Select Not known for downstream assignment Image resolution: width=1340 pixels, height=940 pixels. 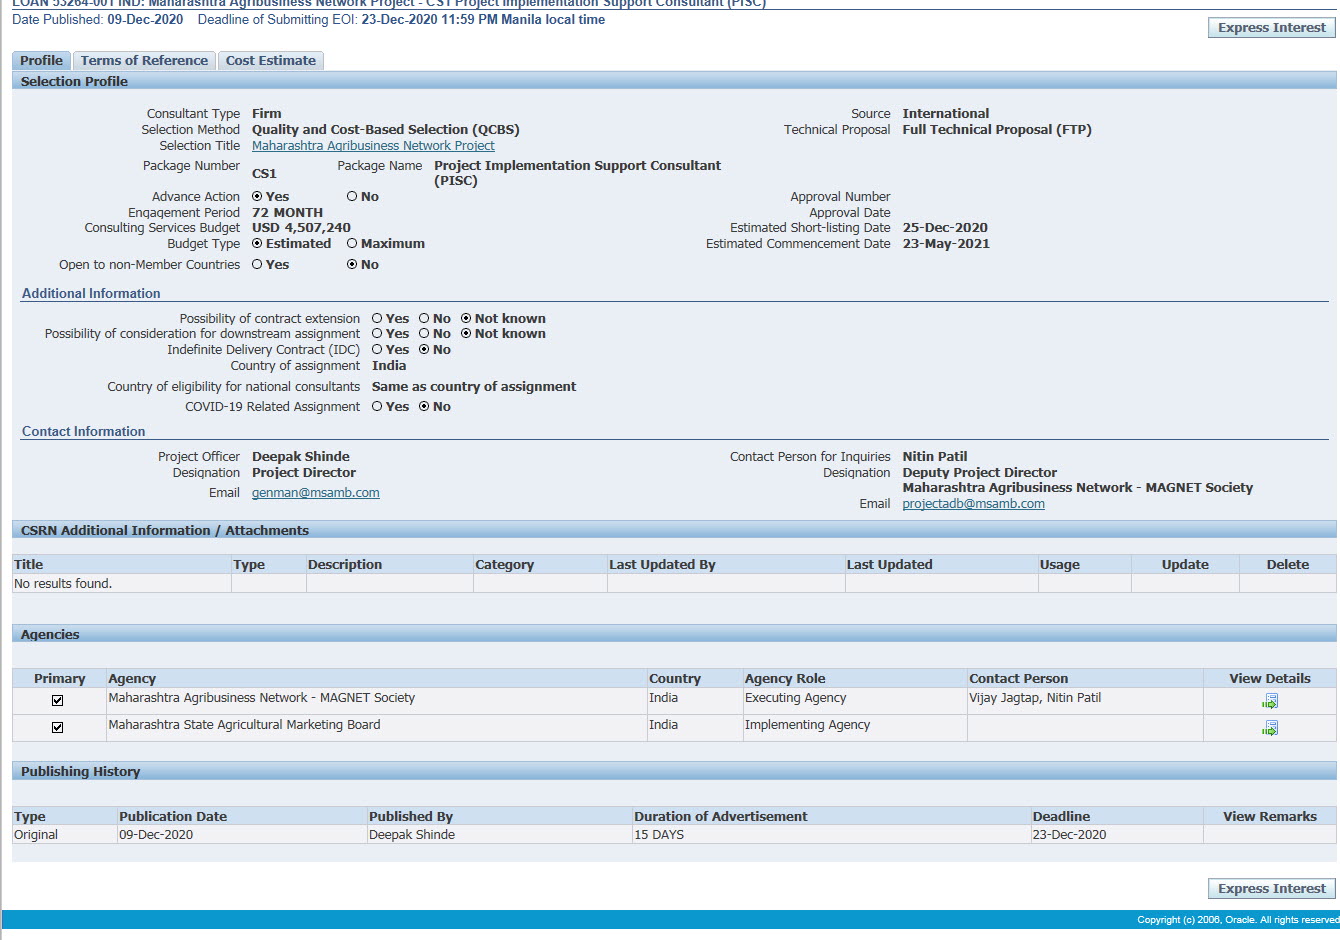[x=466, y=334]
